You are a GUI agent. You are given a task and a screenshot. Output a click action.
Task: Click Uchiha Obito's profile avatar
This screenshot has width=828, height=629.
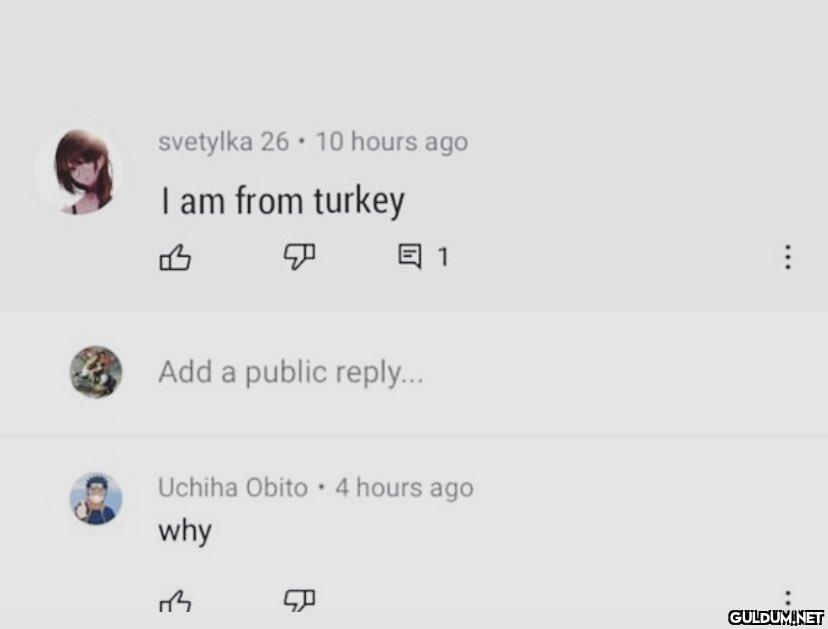pos(96,498)
